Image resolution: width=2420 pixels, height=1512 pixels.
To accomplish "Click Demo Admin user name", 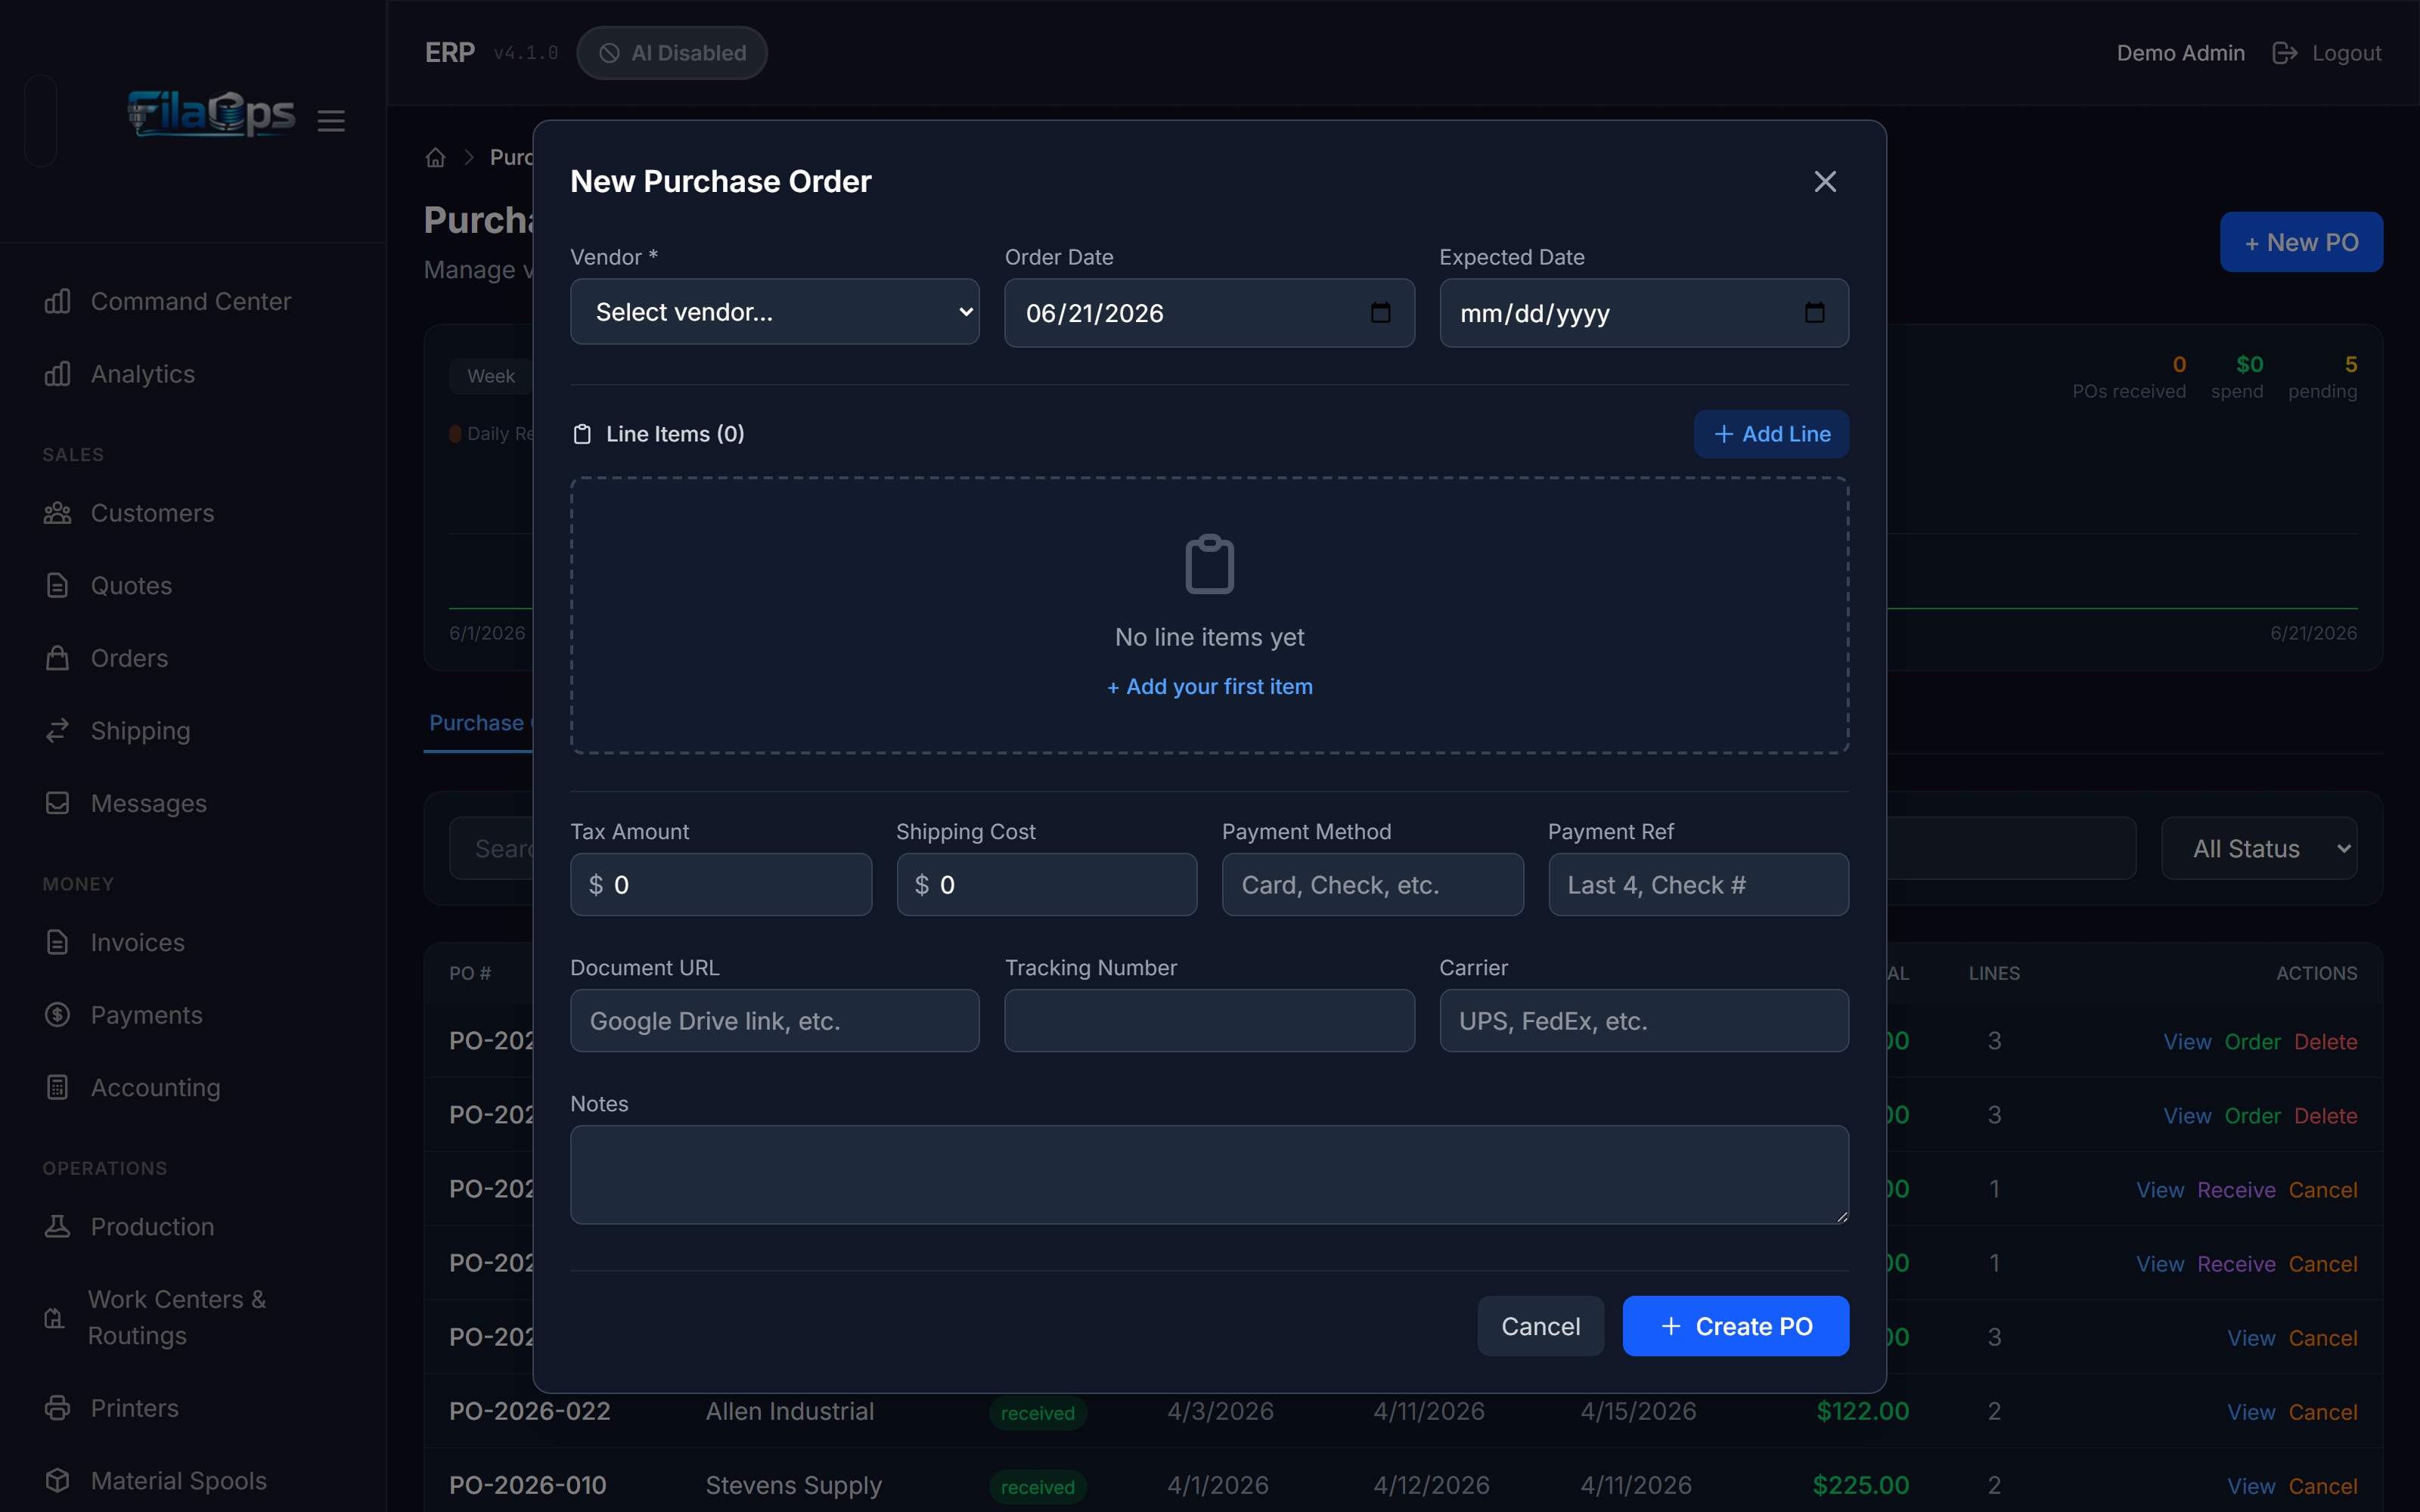I will (2180, 53).
